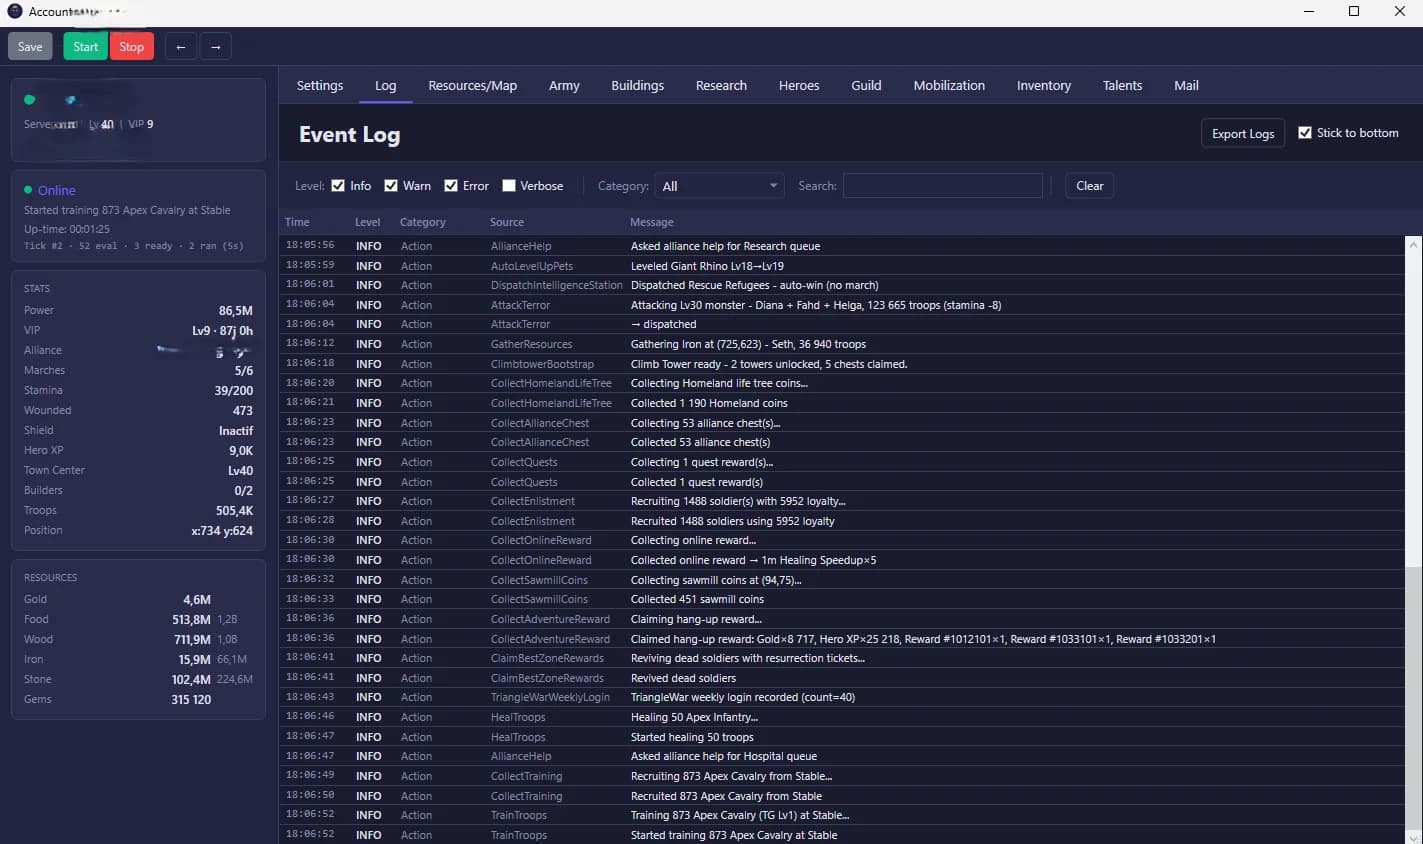Click TriangleWarWeeklyLogin source cell
The image size is (1423, 844).
[550, 697]
